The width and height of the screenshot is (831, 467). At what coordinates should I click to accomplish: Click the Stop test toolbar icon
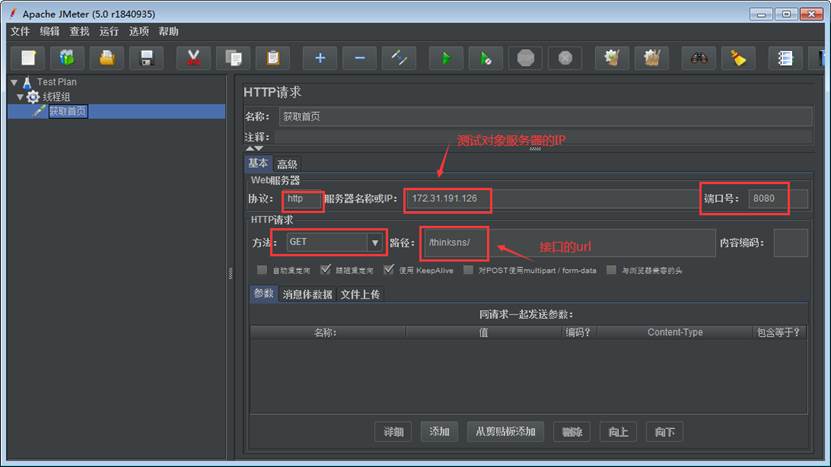click(525, 58)
